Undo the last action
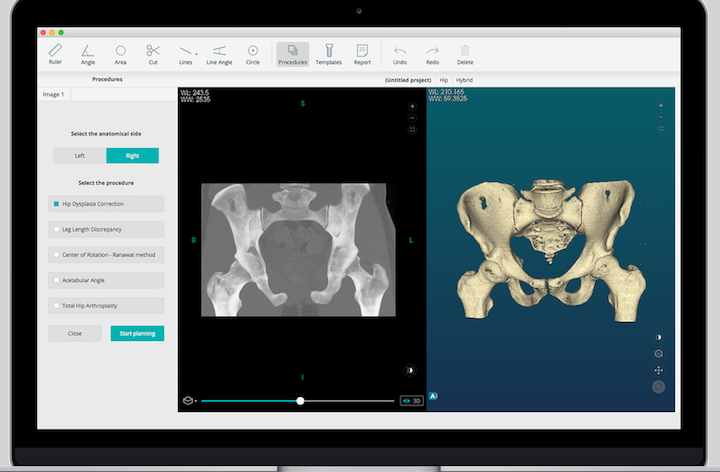Image resolution: width=720 pixels, height=472 pixels. 400,53
